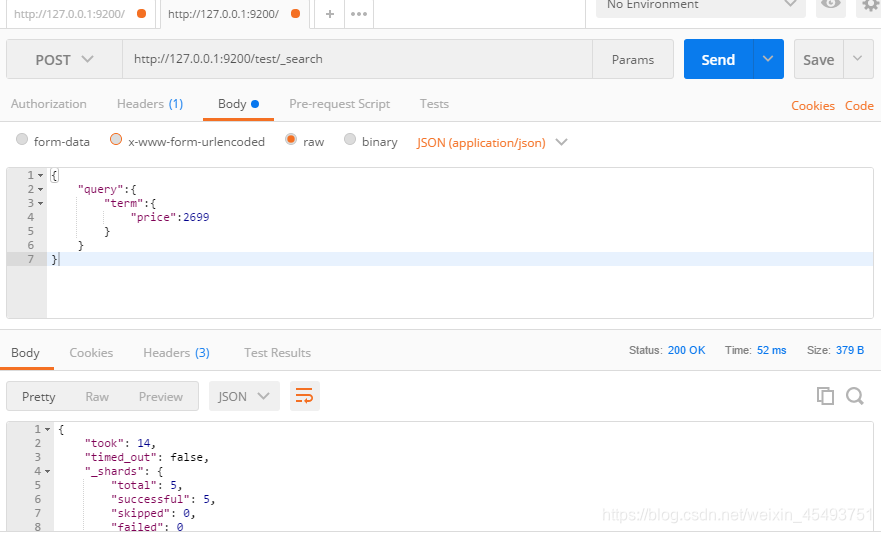Change JSON (application/json) content type dropdown
The width and height of the screenshot is (881, 533).
[x=492, y=143]
